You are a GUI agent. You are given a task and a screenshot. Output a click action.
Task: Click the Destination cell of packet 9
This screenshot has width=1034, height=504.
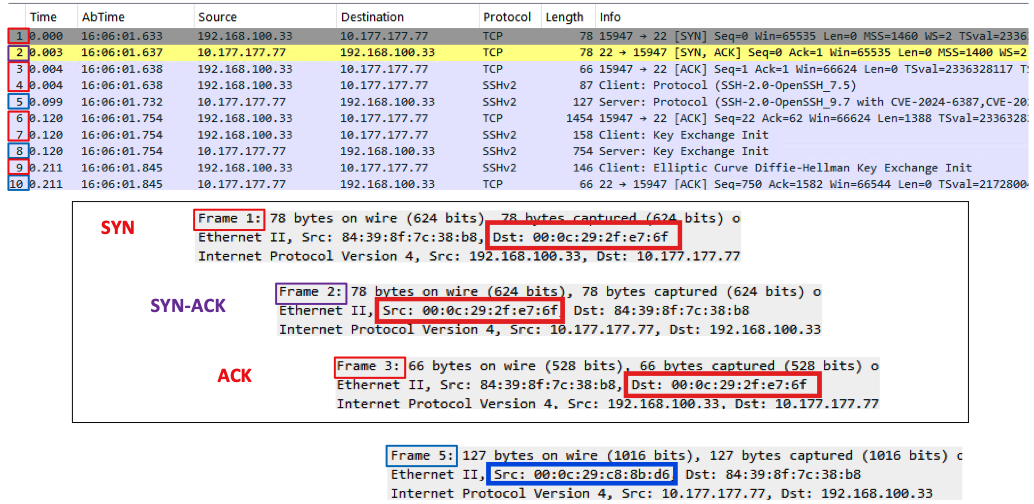(384, 168)
